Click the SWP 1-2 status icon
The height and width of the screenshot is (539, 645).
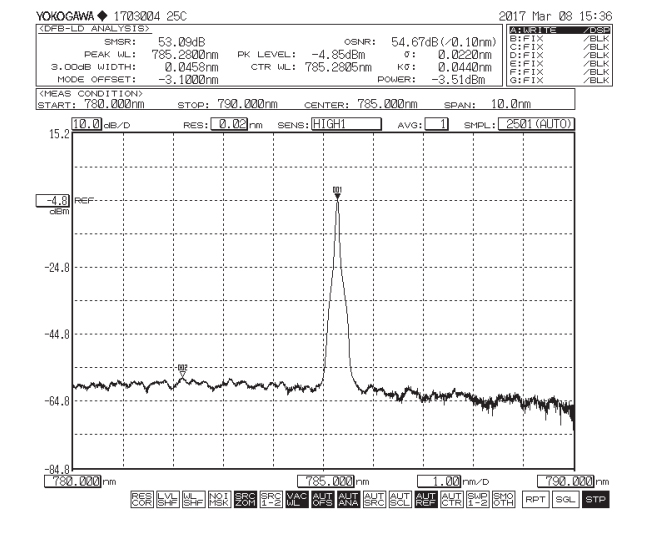[478, 499]
